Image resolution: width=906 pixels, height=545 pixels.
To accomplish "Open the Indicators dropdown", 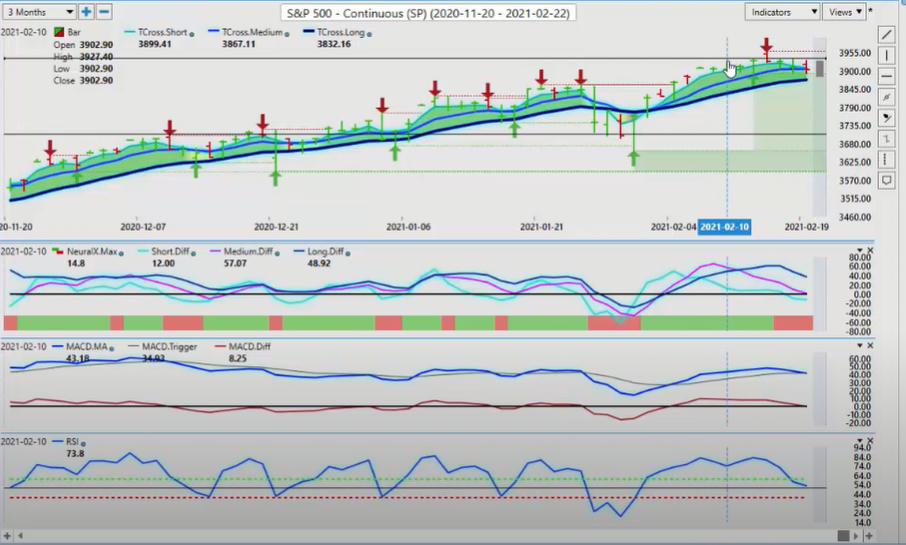I will pyautogui.click(x=782, y=12).
